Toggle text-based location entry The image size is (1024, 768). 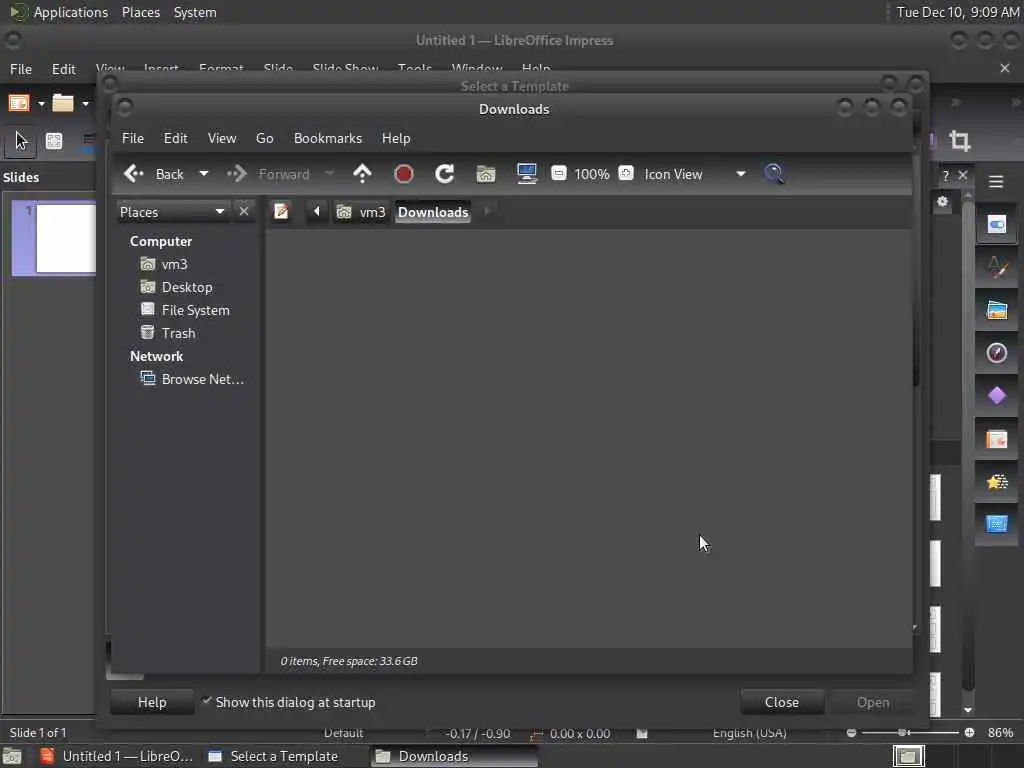[281, 212]
